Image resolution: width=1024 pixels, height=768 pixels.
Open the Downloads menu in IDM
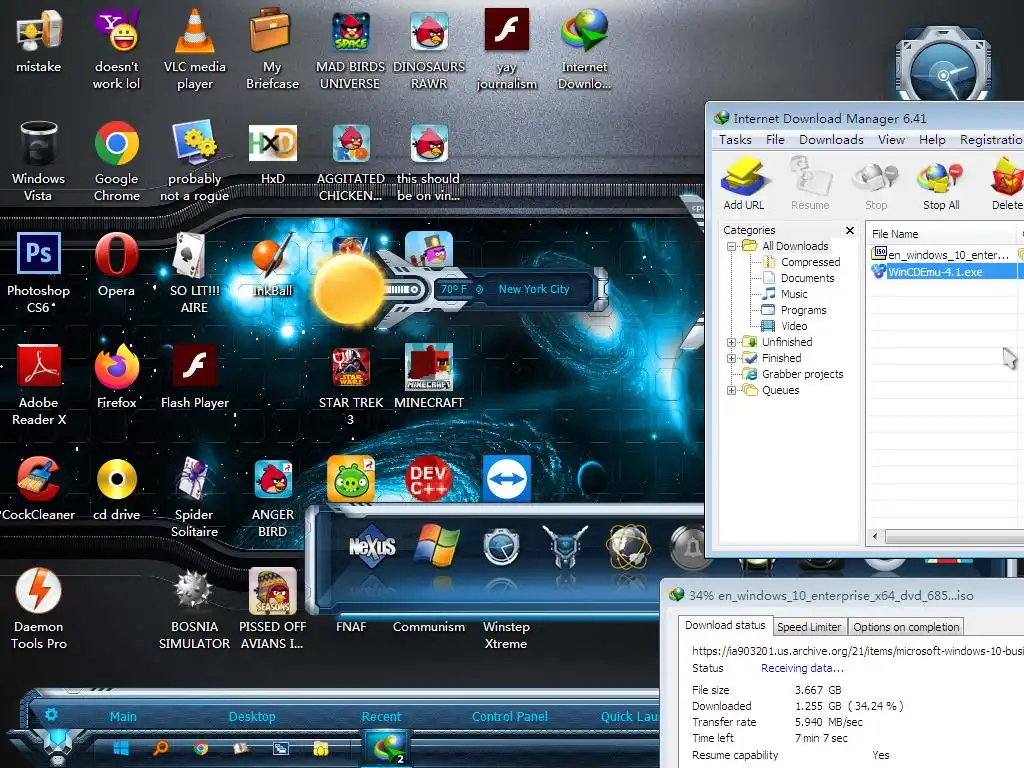(831, 140)
